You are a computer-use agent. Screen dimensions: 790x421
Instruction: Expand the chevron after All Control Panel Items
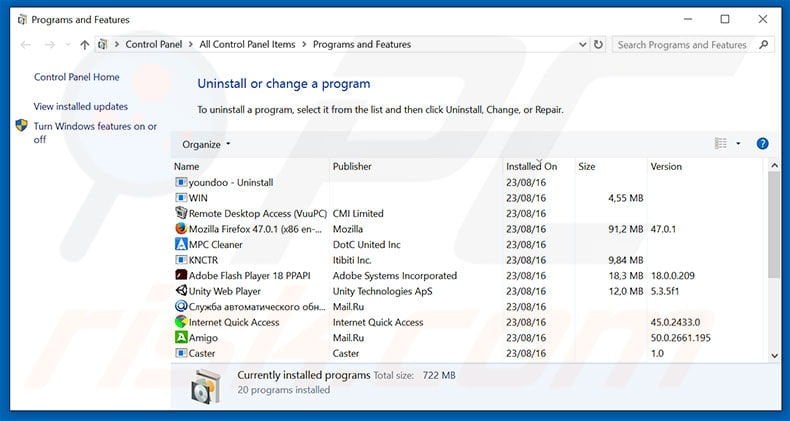tap(304, 44)
